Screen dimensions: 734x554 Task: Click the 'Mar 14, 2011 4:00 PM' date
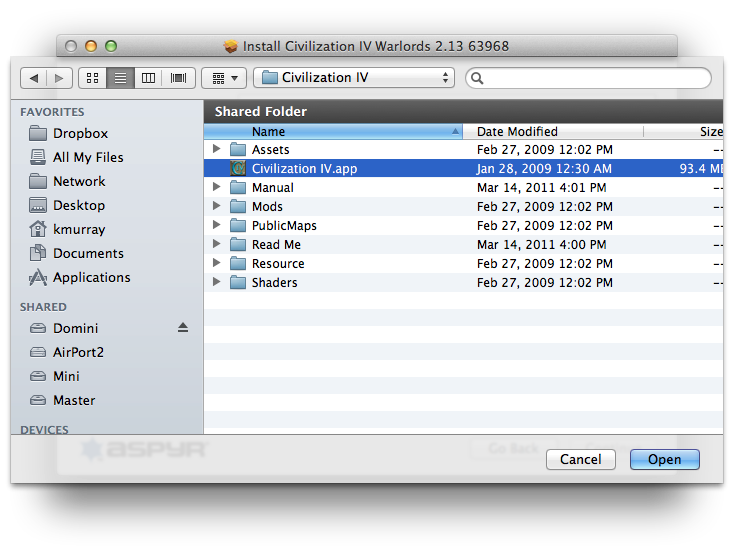[x=542, y=244]
